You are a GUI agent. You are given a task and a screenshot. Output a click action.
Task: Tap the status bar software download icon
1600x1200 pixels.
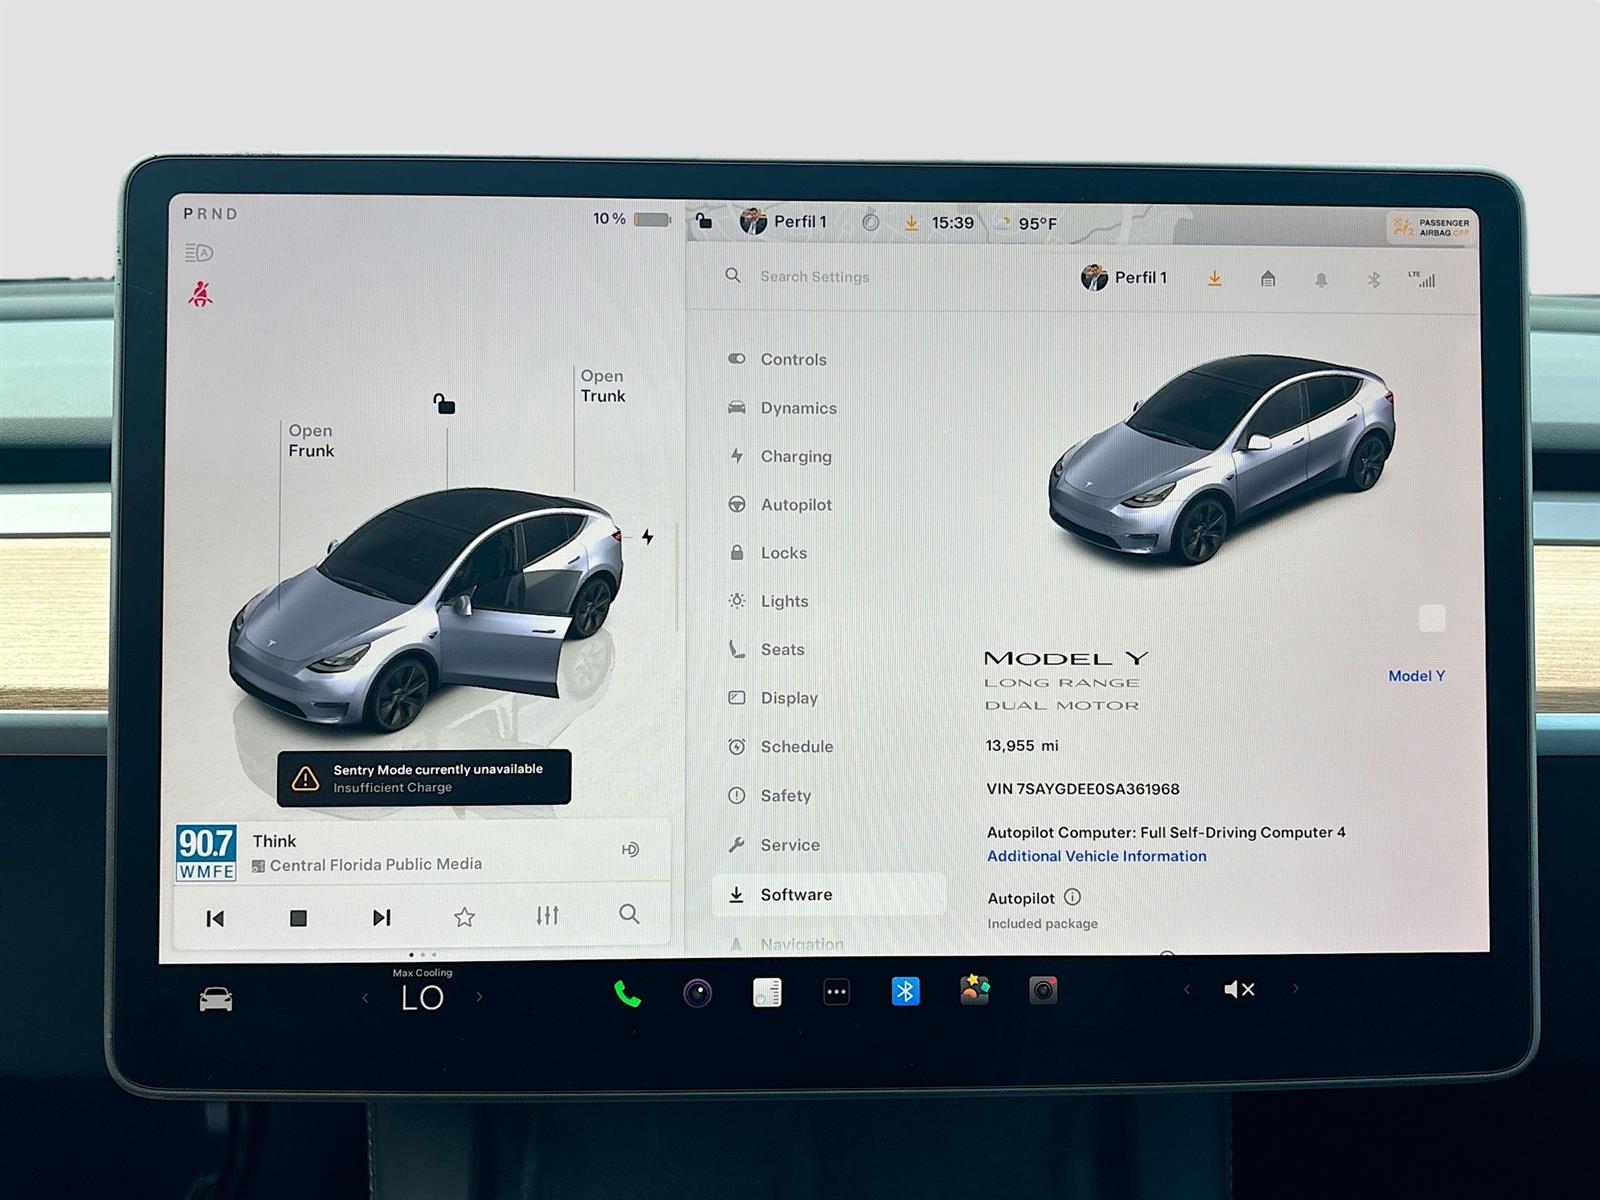coord(911,223)
